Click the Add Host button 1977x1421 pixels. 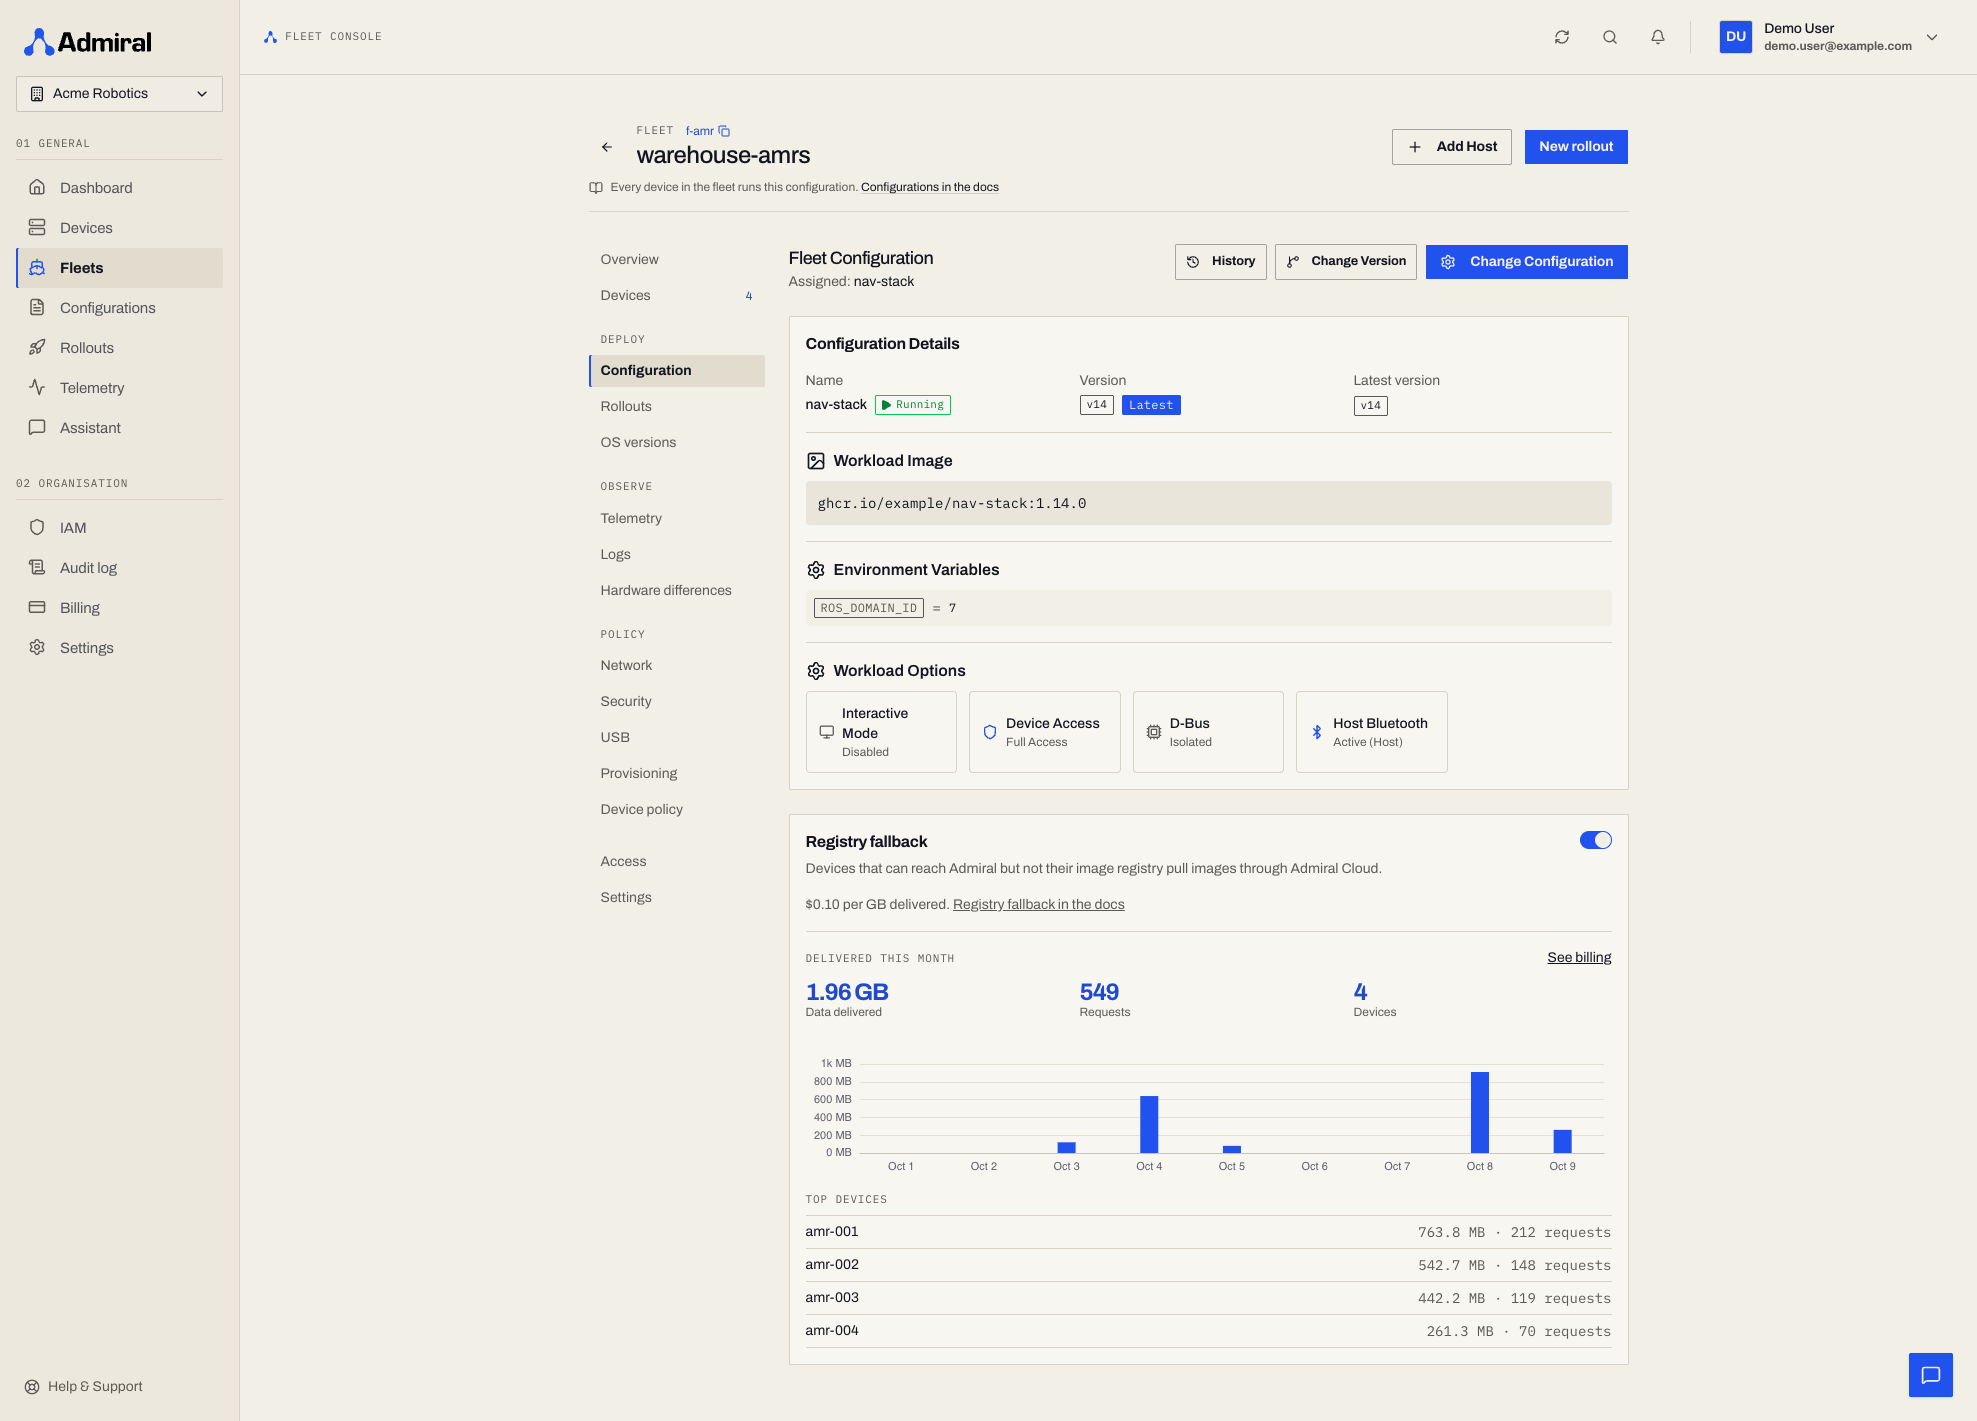(1452, 147)
